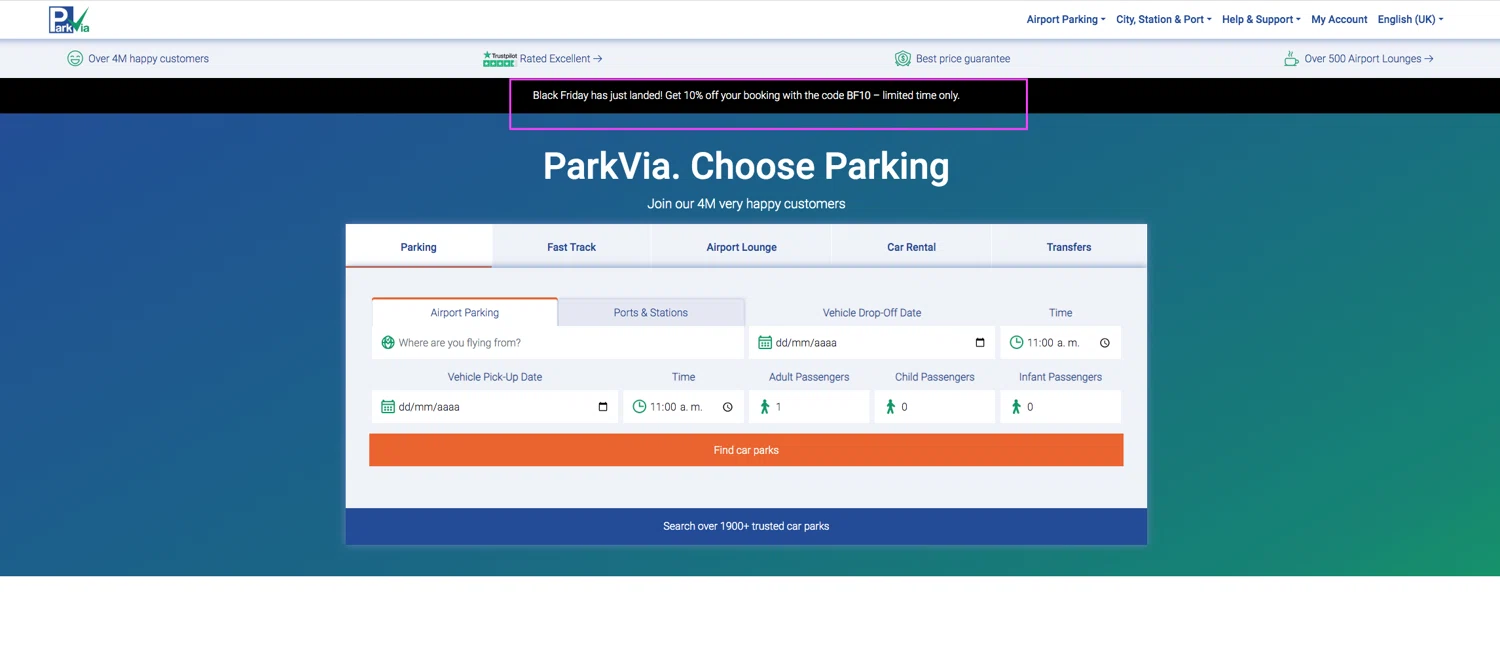The image size is (1500, 651).
Task: Click the Trustpilot stars logo
Action: coord(499,59)
